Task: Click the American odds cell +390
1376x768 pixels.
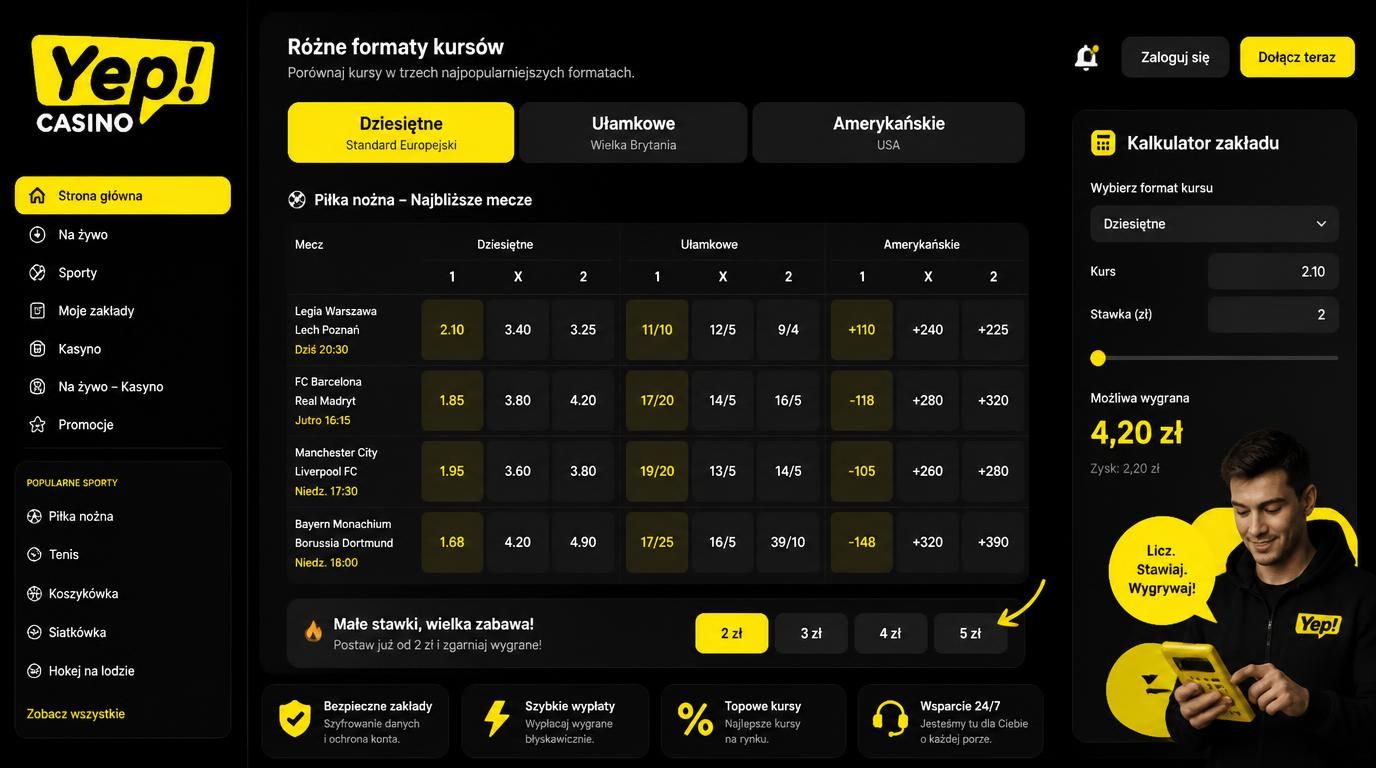Action: click(x=993, y=542)
